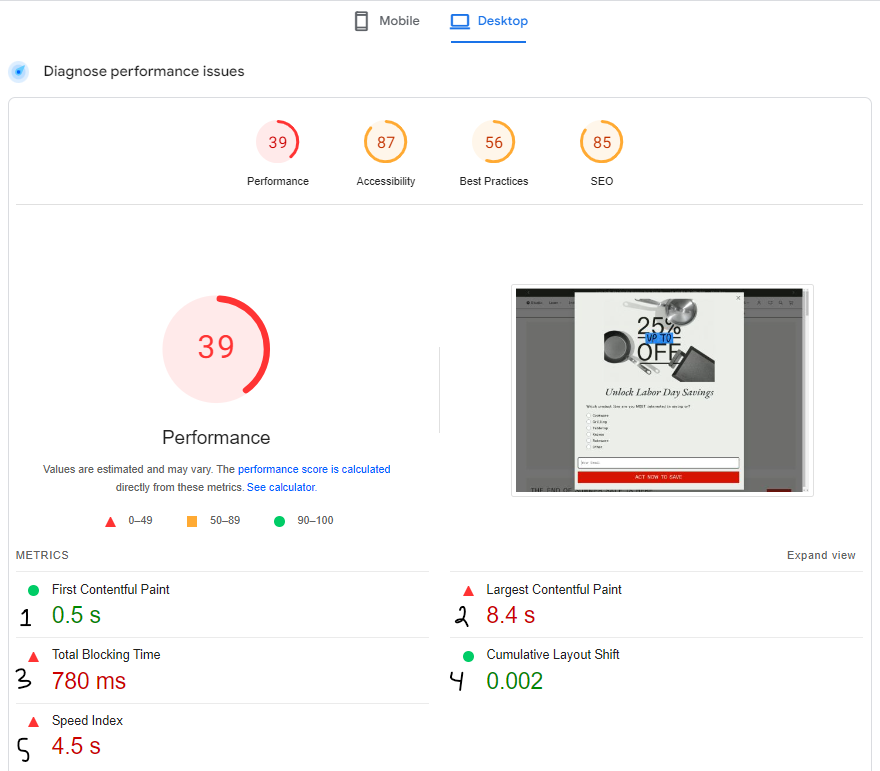Switch to the Mobile tab
The width and height of the screenshot is (880, 771).
click(387, 21)
